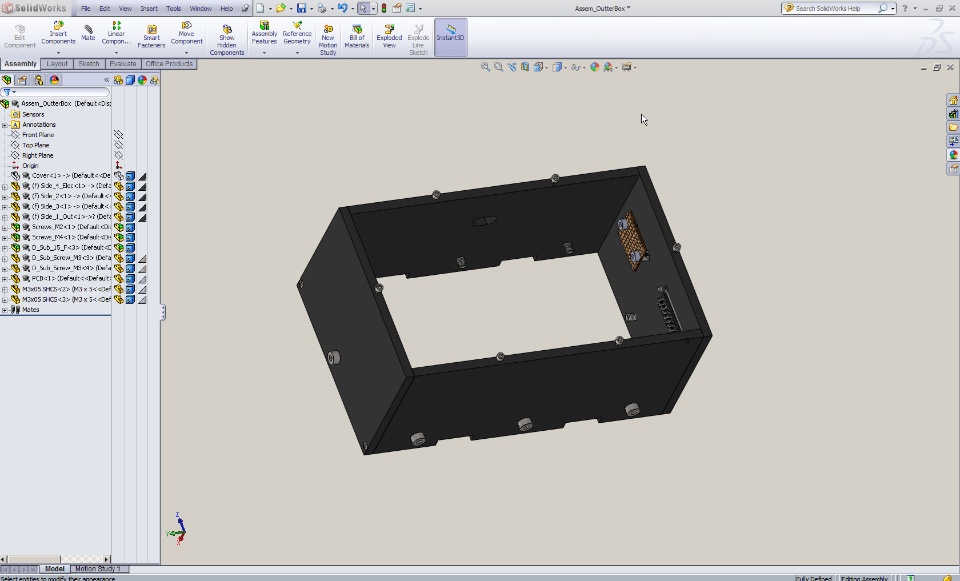The image size is (960, 581).
Task: Expand the Screws_M2<1> component
Action: pos(5,227)
